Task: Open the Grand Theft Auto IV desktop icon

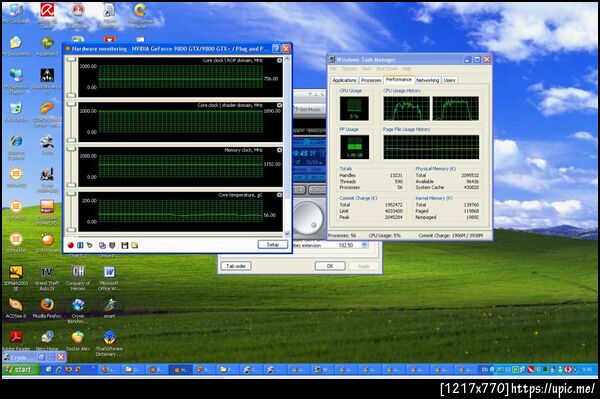Action: pyautogui.click(x=47, y=277)
